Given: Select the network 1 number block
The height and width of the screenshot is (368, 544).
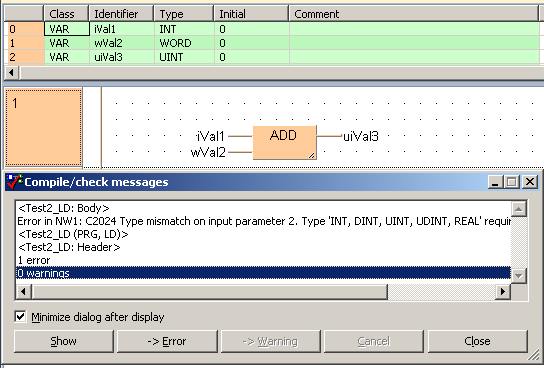Looking at the screenshot, I should click(44, 127).
